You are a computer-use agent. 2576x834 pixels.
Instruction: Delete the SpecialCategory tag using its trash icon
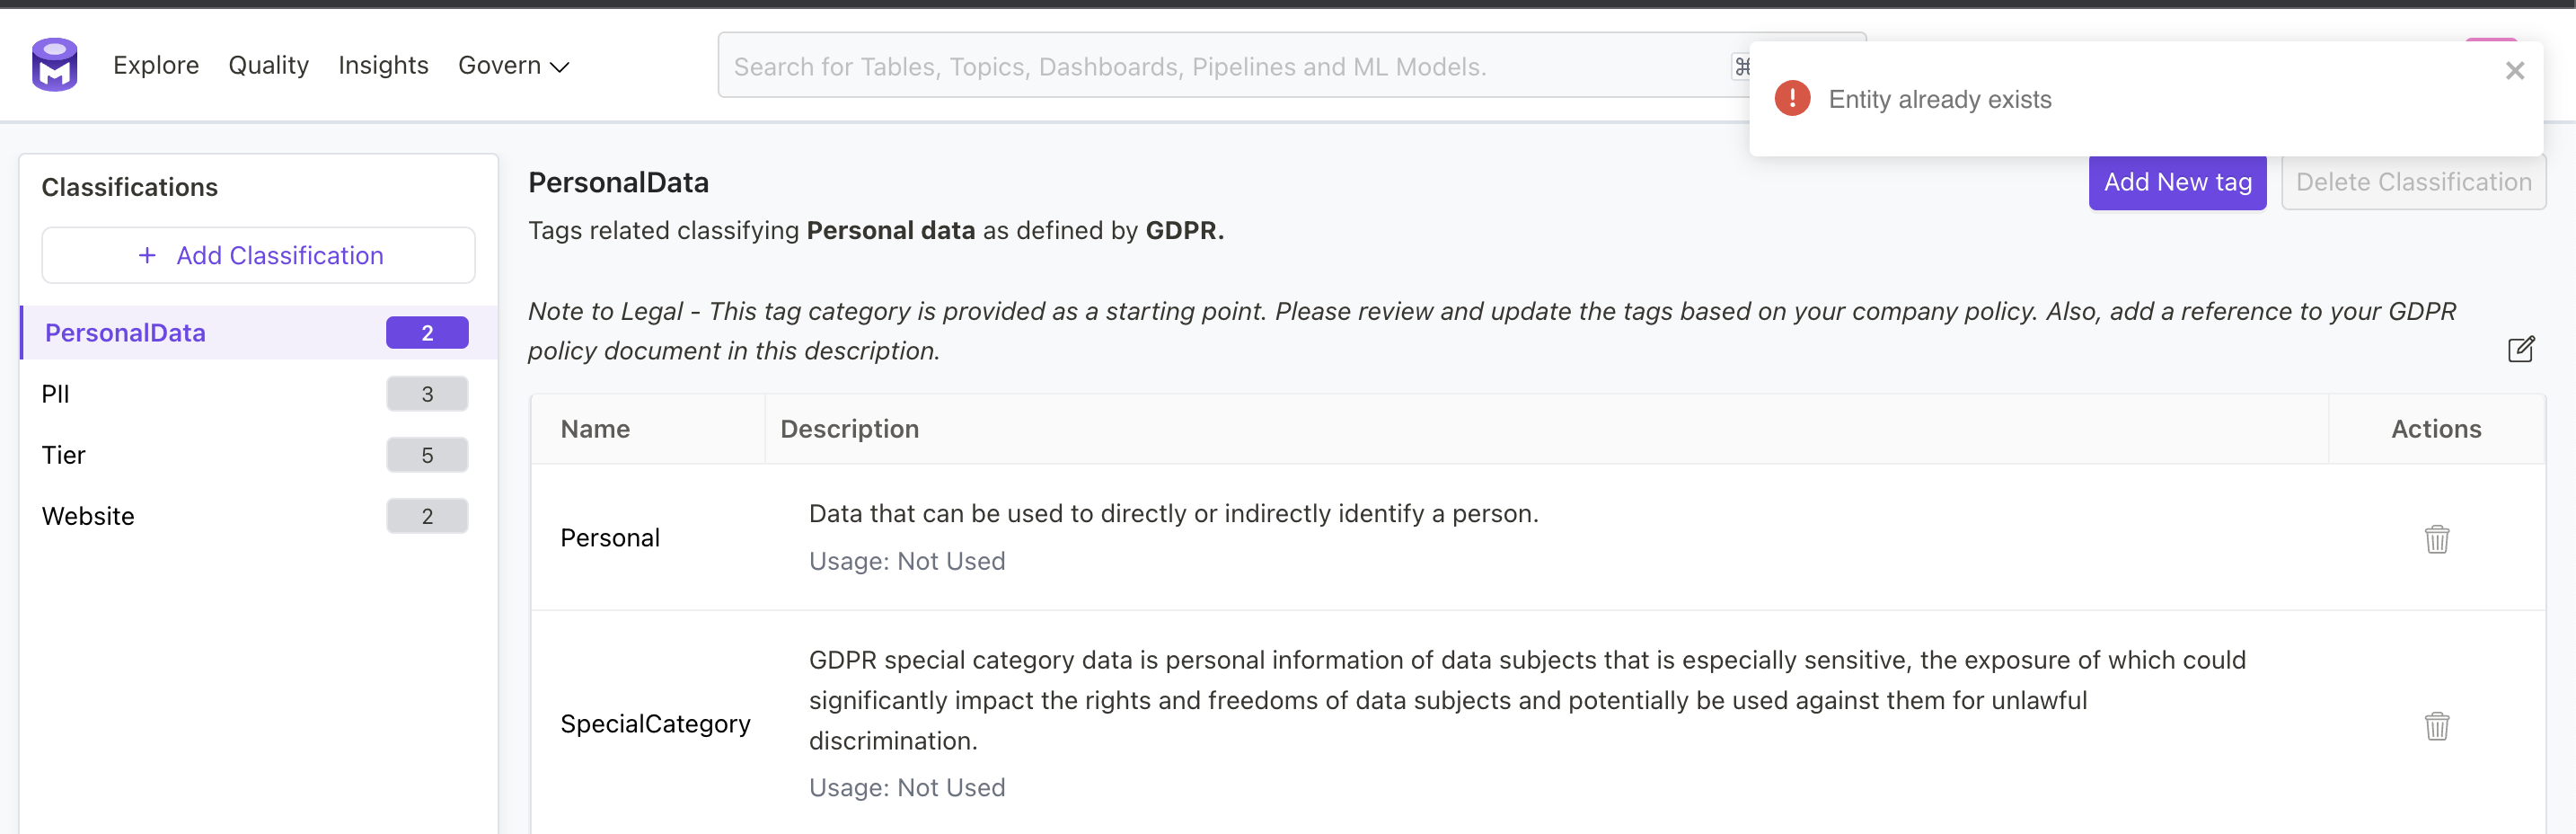coord(2437,725)
